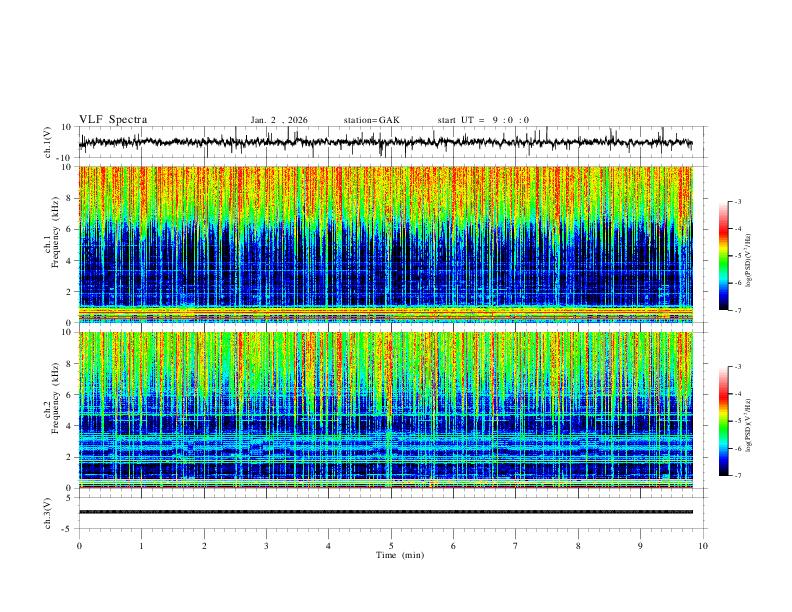
Task: Click the "station=GAK" label
Action: pyautogui.click(x=371, y=120)
